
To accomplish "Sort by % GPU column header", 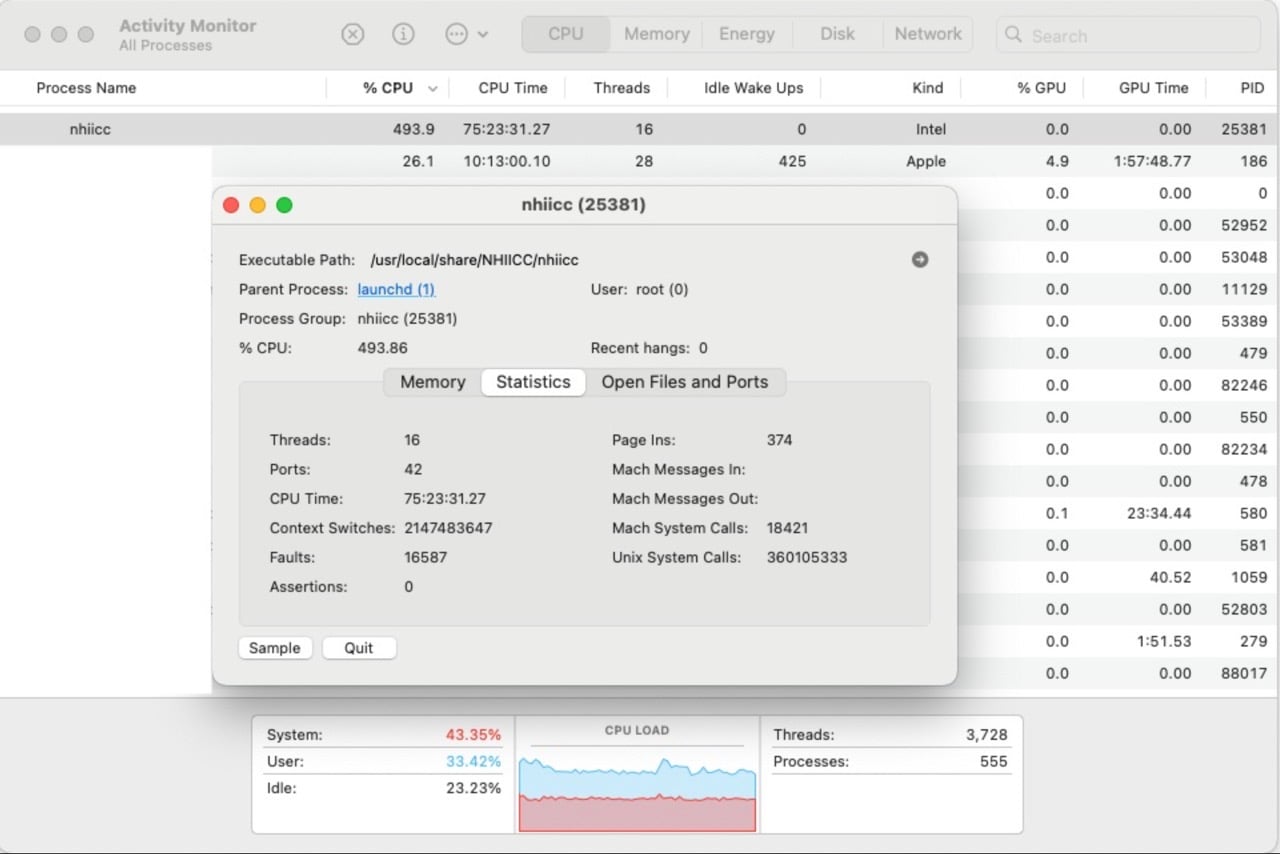I will pyautogui.click(x=1042, y=88).
